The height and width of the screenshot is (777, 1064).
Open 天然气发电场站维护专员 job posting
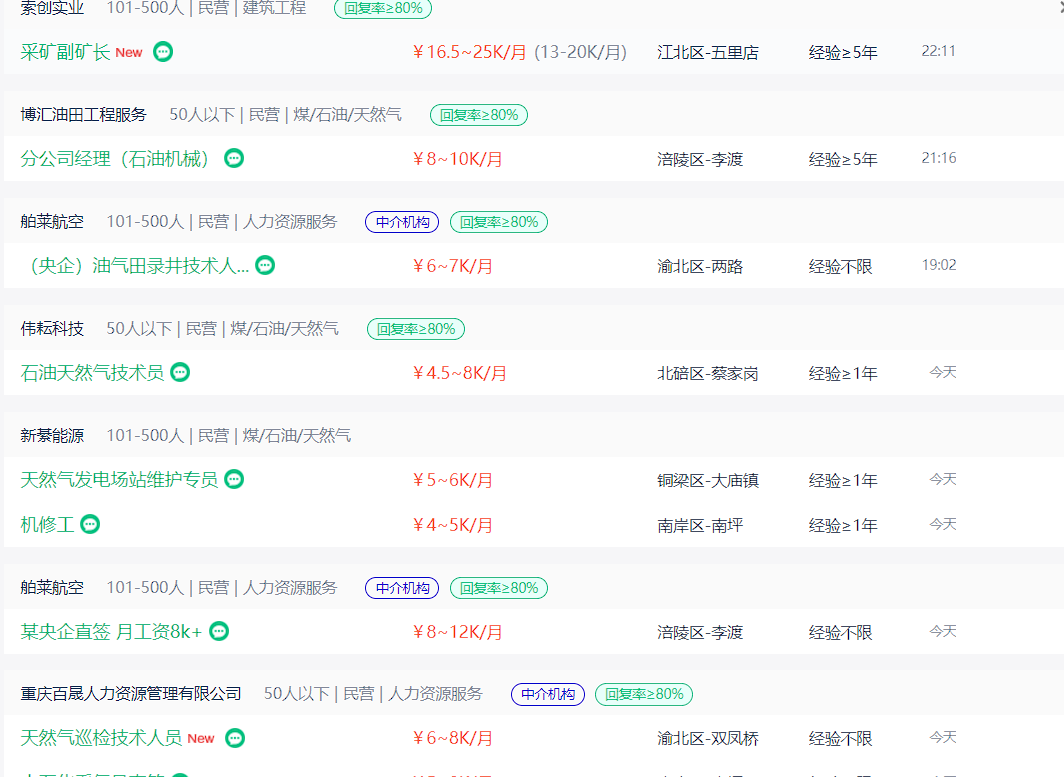point(119,480)
